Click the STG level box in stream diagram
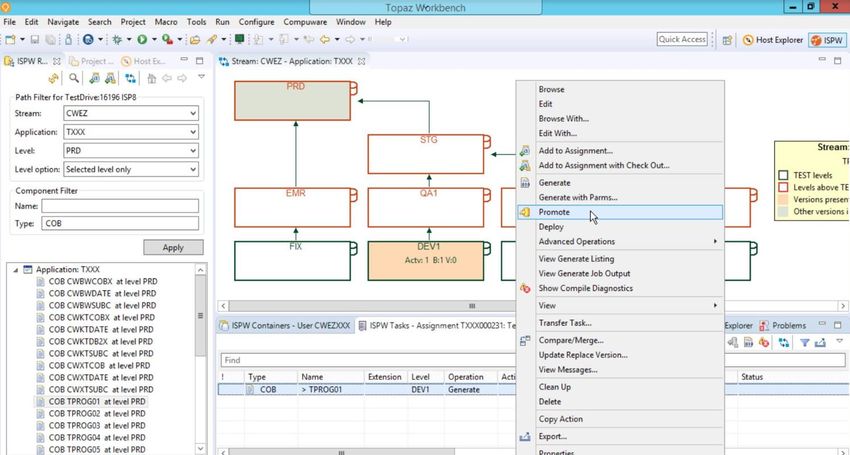 [426, 154]
